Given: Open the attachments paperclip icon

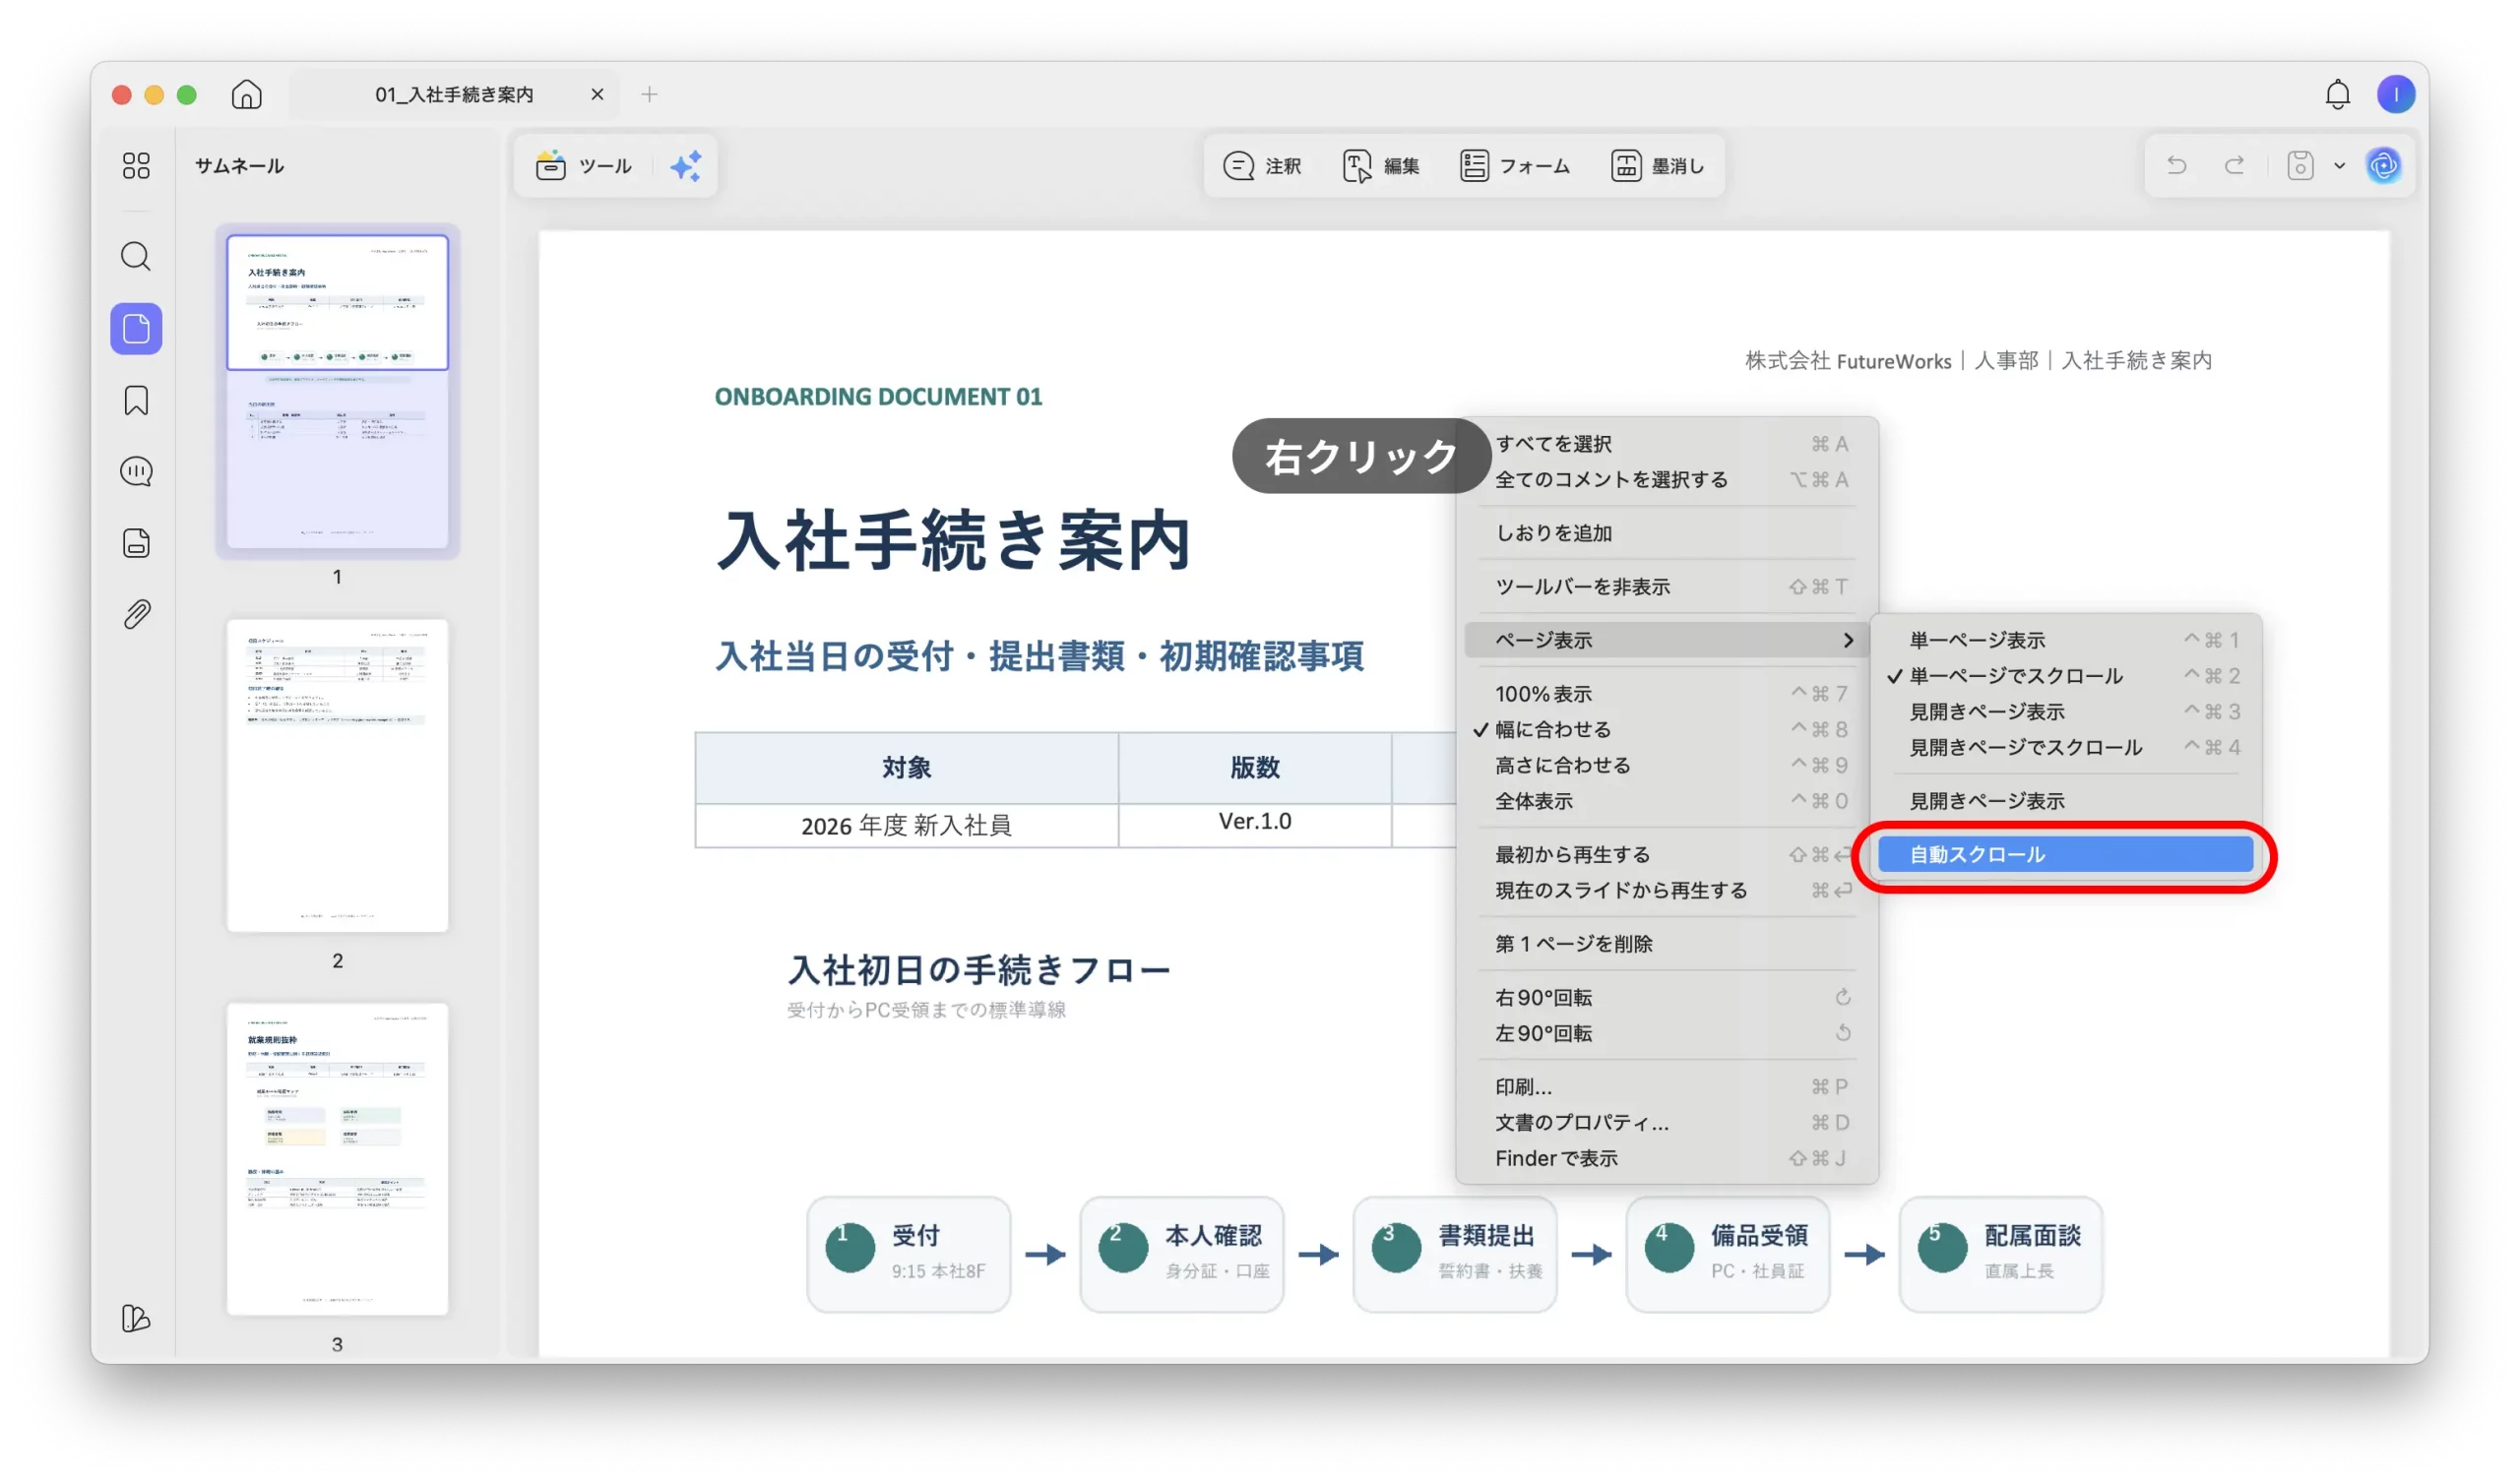Looking at the screenshot, I should point(136,615).
